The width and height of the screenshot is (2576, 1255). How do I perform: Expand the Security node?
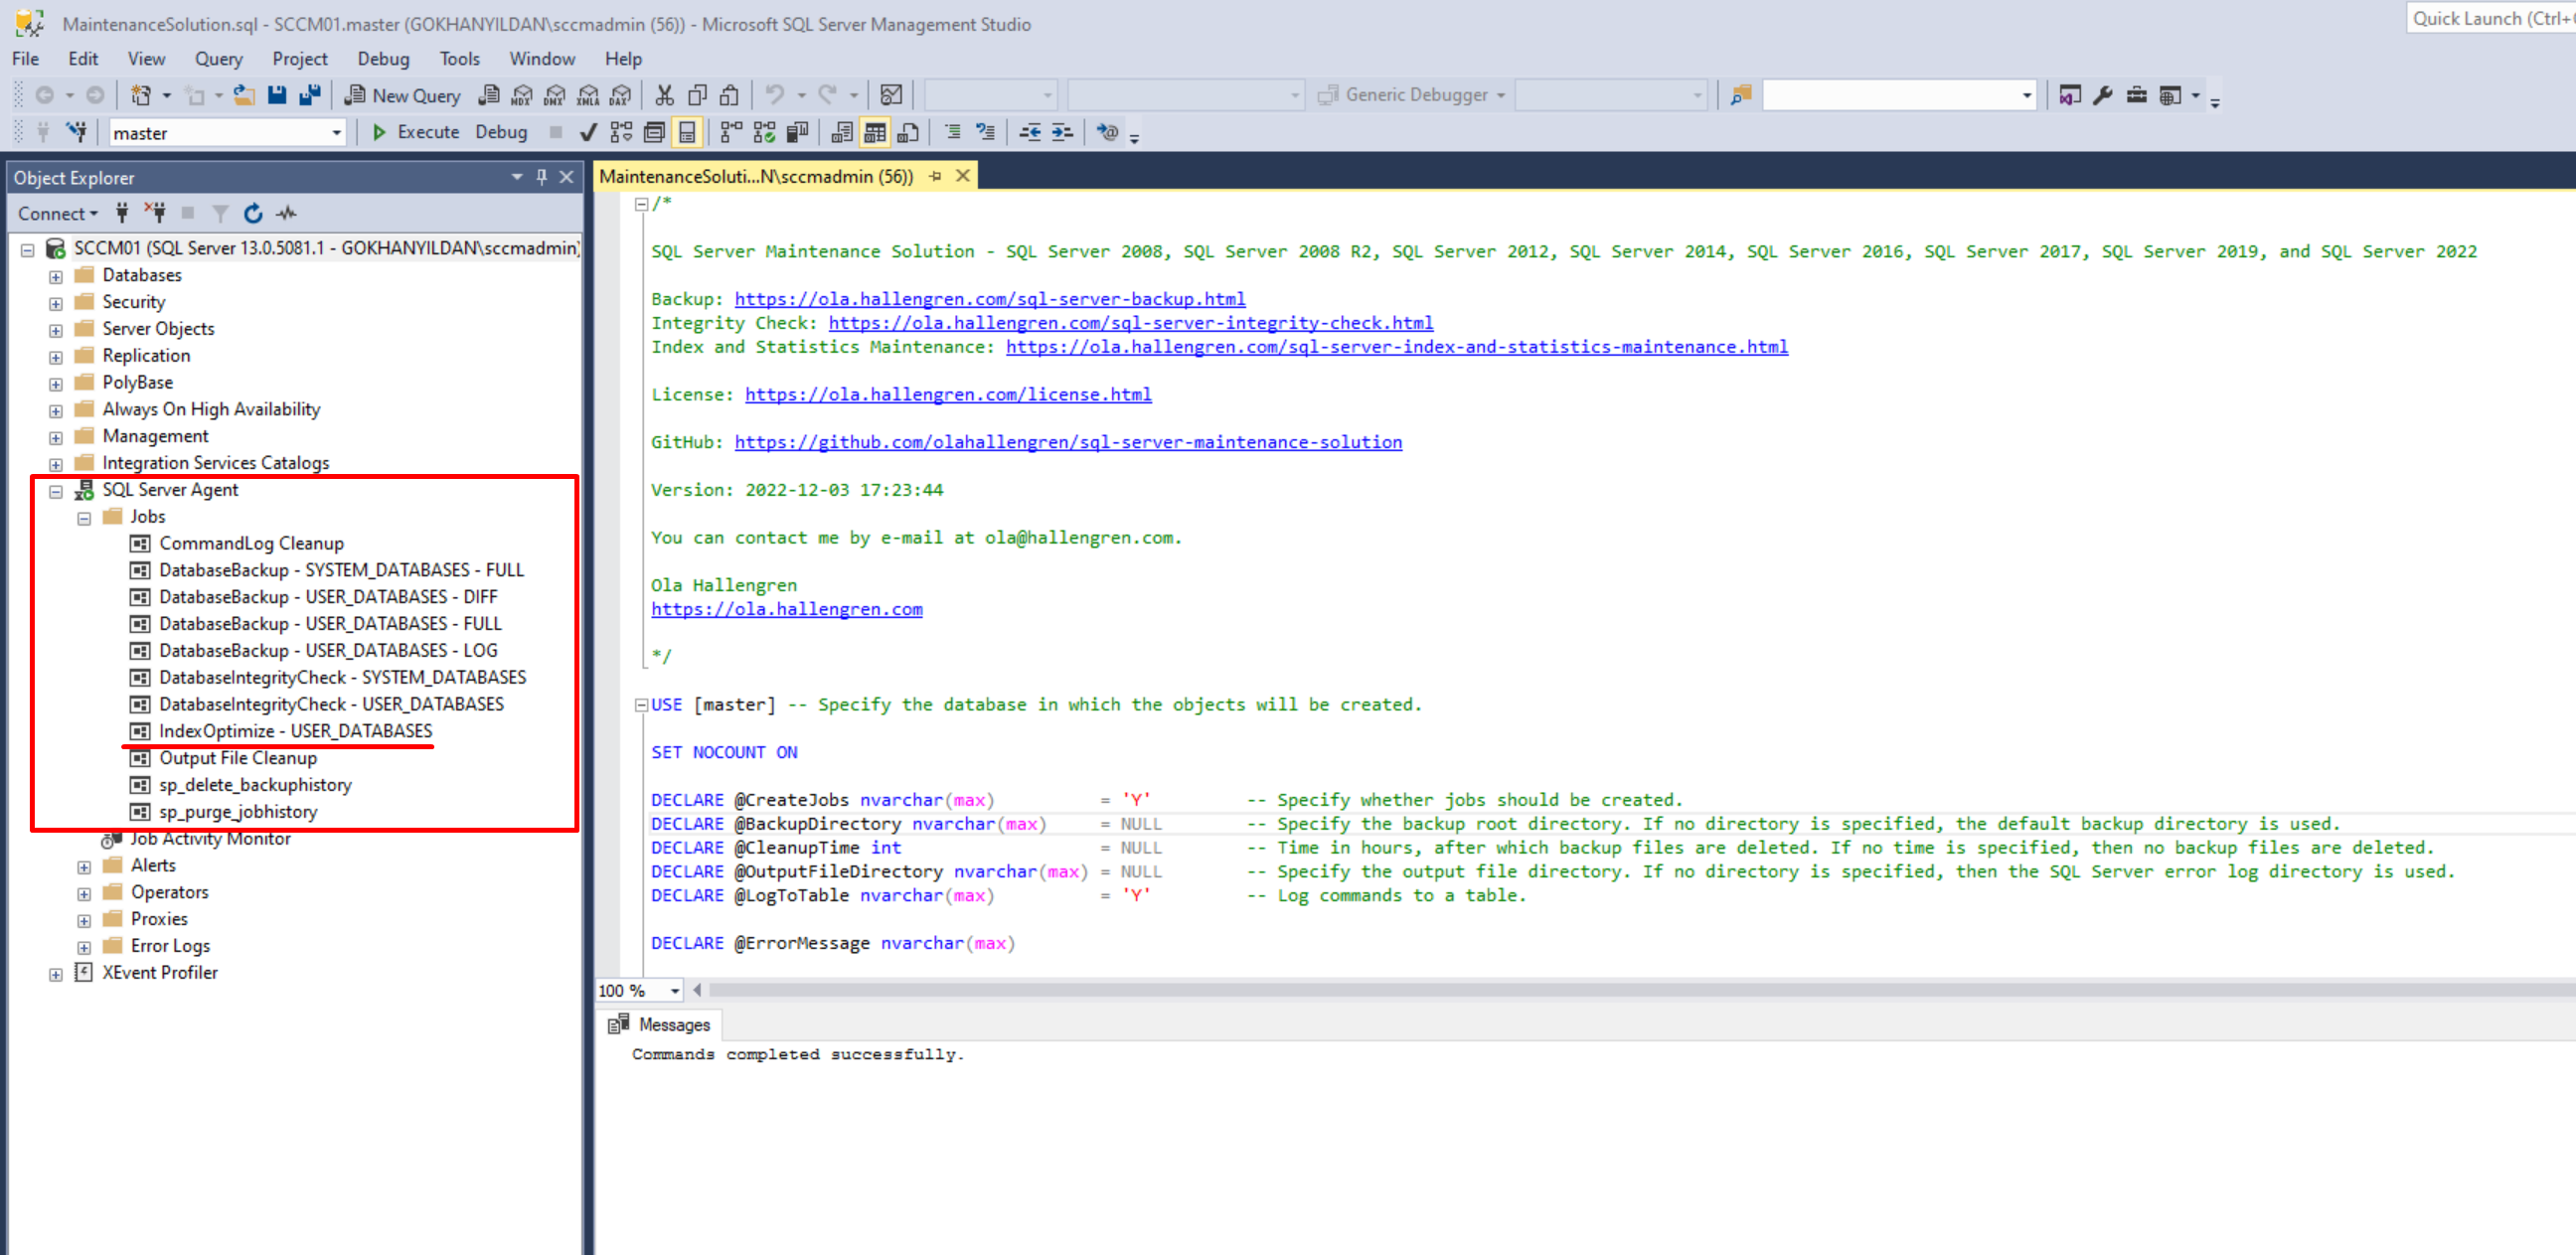[x=56, y=303]
